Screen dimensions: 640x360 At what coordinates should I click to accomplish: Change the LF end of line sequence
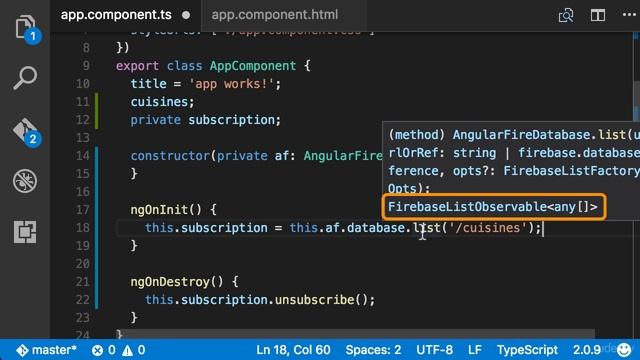click(x=475, y=350)
